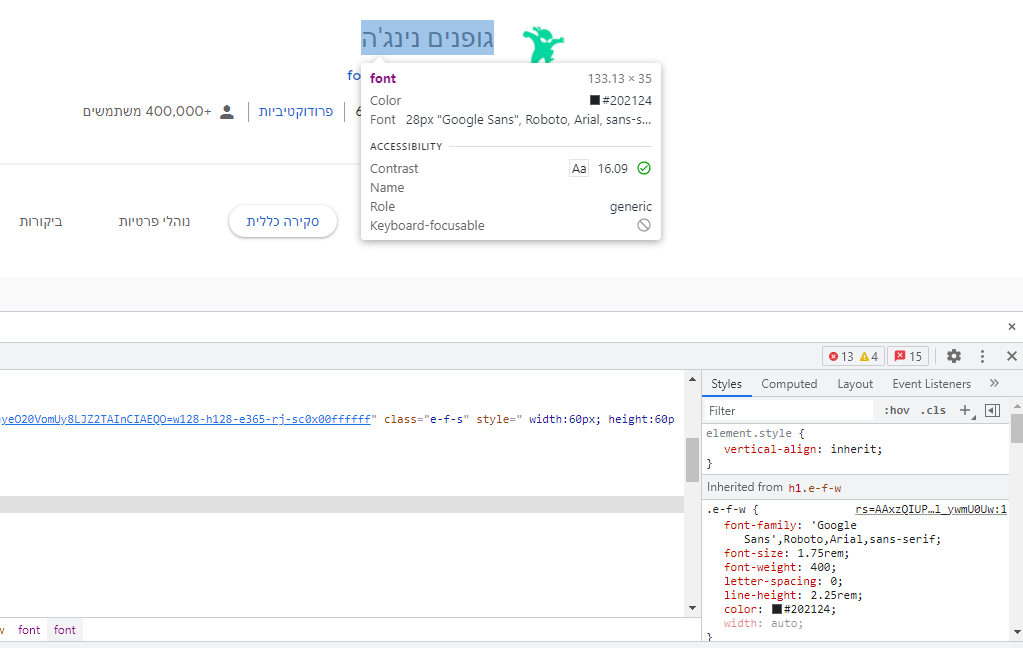Viewport: 1023px width, 648px height.
Task: Click the color swatch in the inspect tooltip
Action: [594, 100]
